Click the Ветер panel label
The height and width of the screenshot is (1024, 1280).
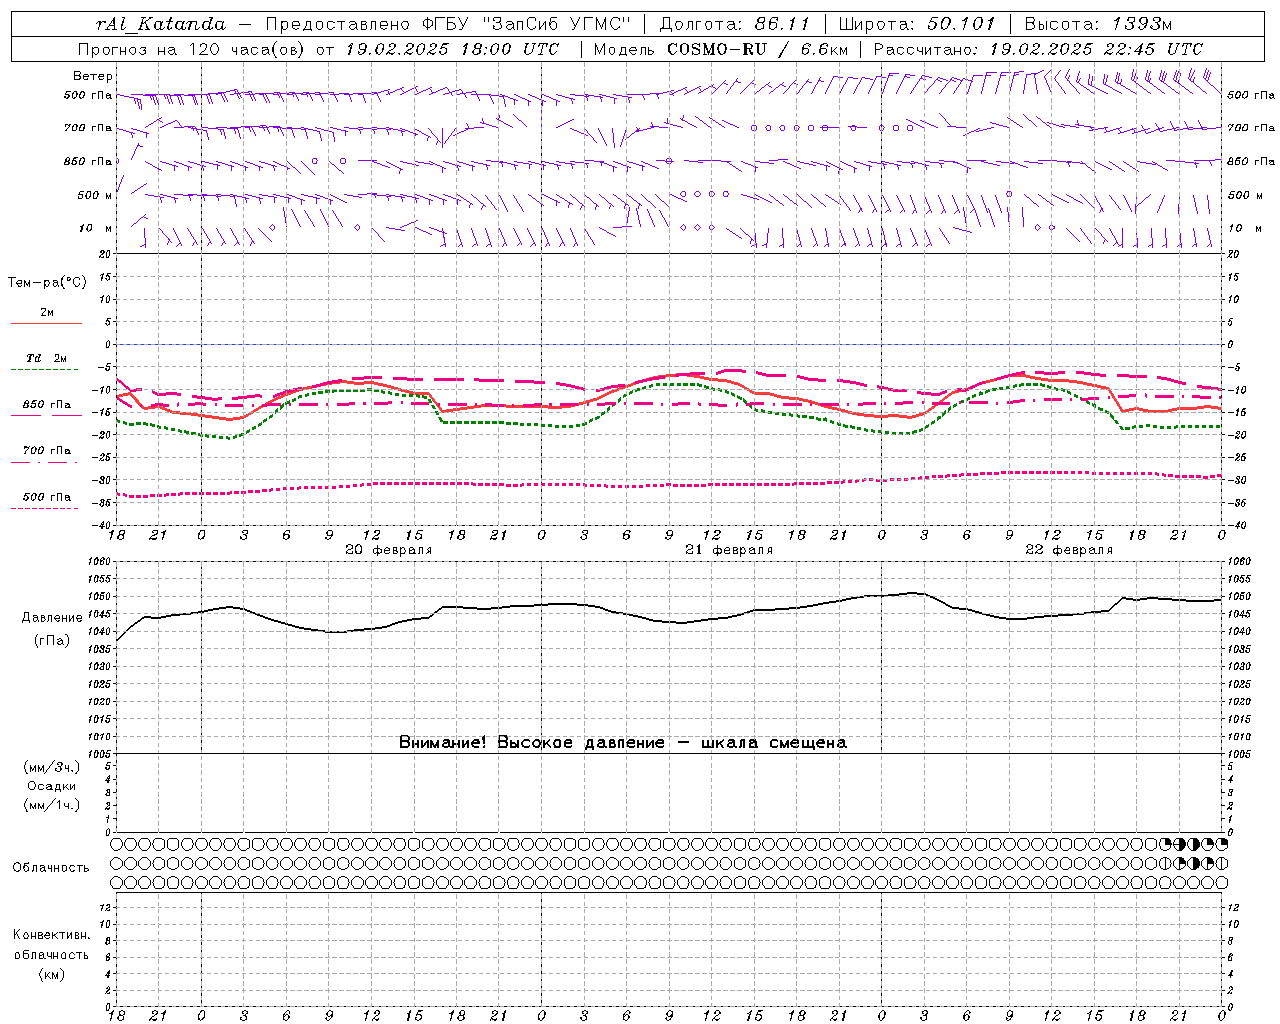[x=93, y=76]
